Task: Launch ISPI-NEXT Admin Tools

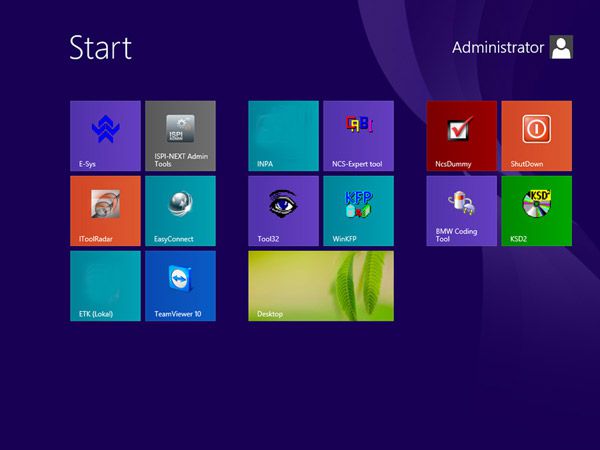Action: (x=180, y=136)
